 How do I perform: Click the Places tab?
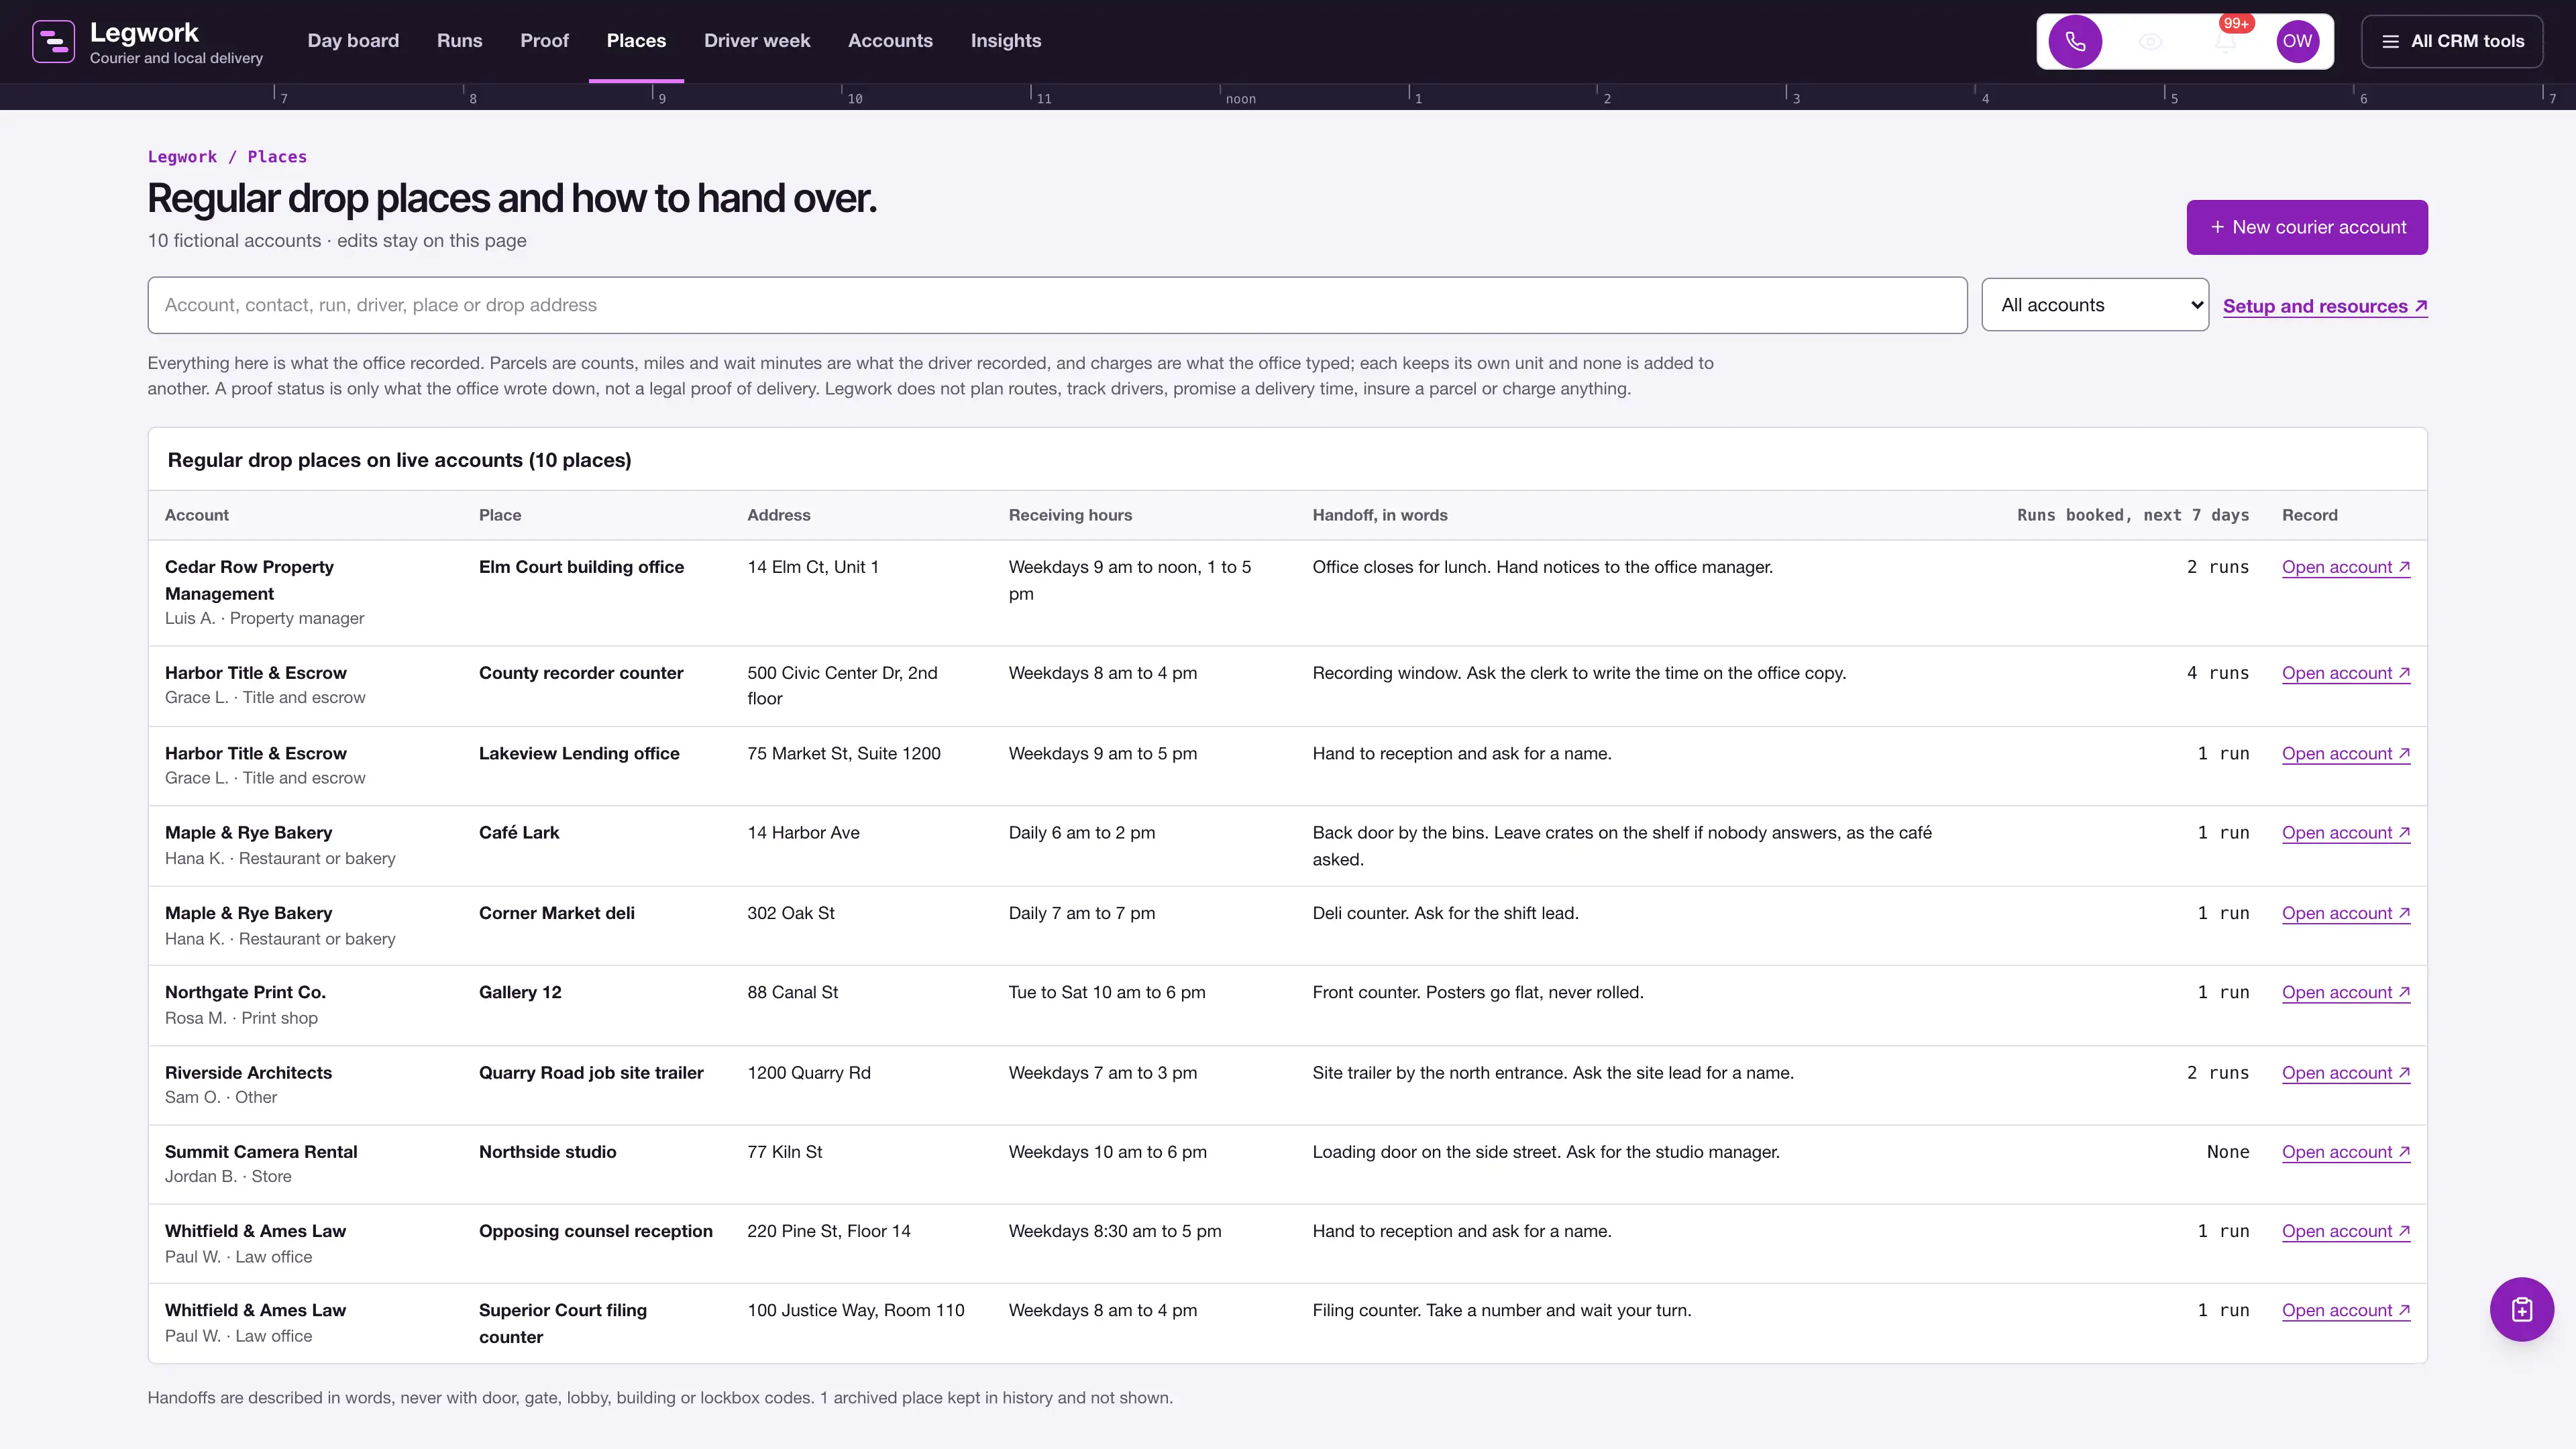pos(636,41)
